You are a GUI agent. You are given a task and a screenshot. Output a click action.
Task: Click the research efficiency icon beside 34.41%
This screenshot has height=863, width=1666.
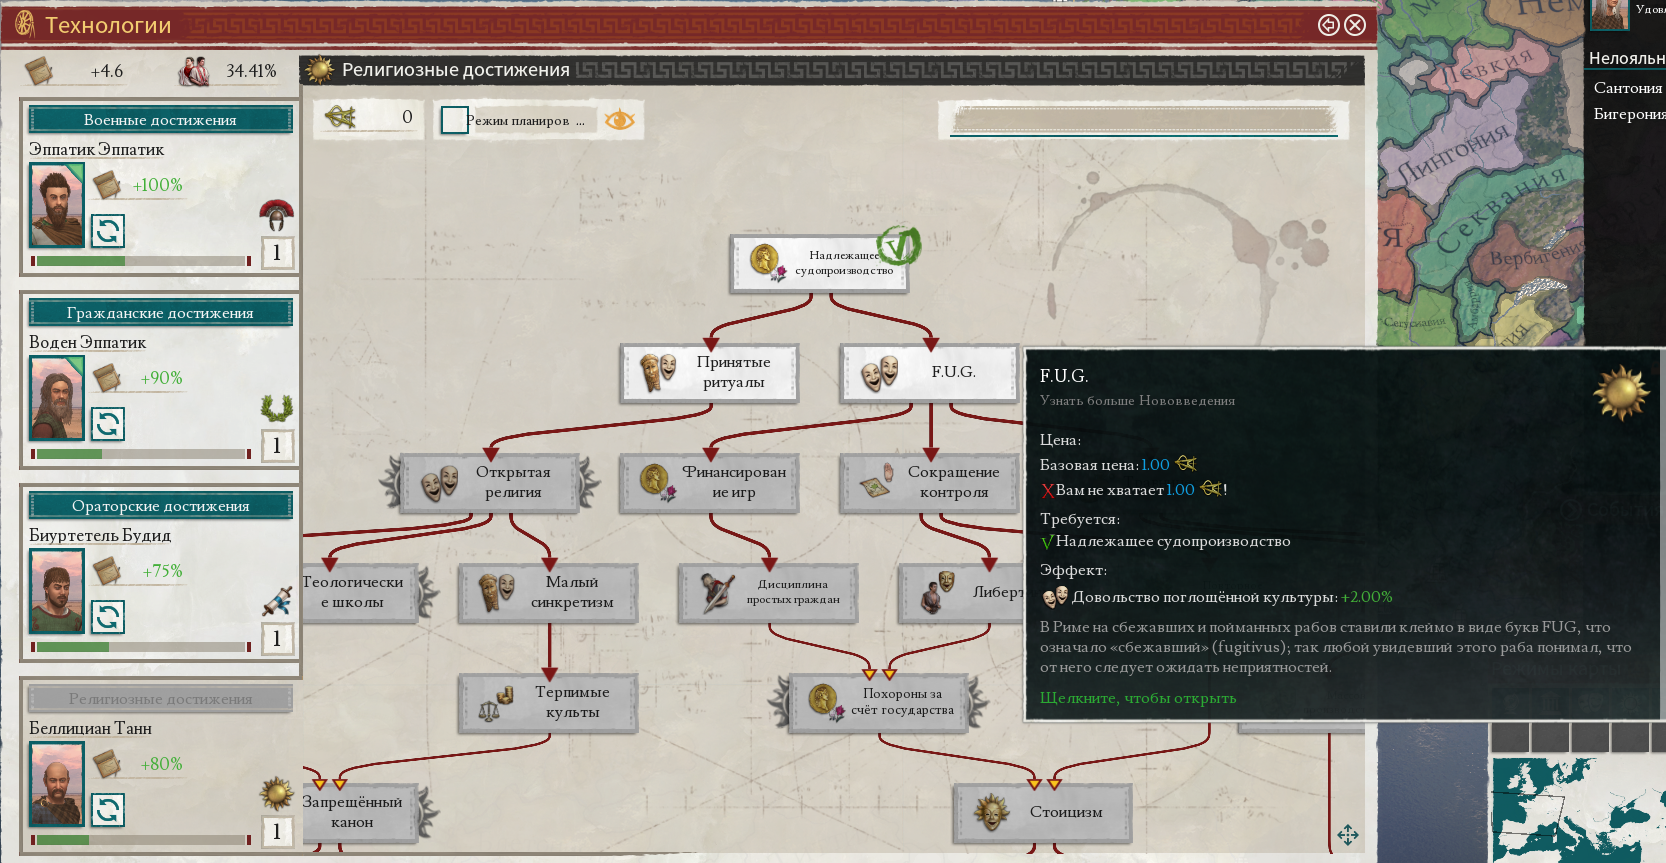(x=194, y=71)
